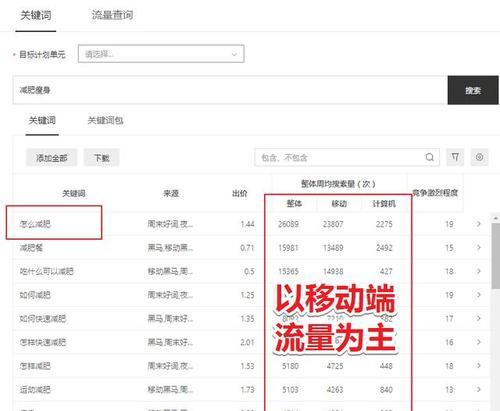Click the 2.01 bid value

coord(247,342)
